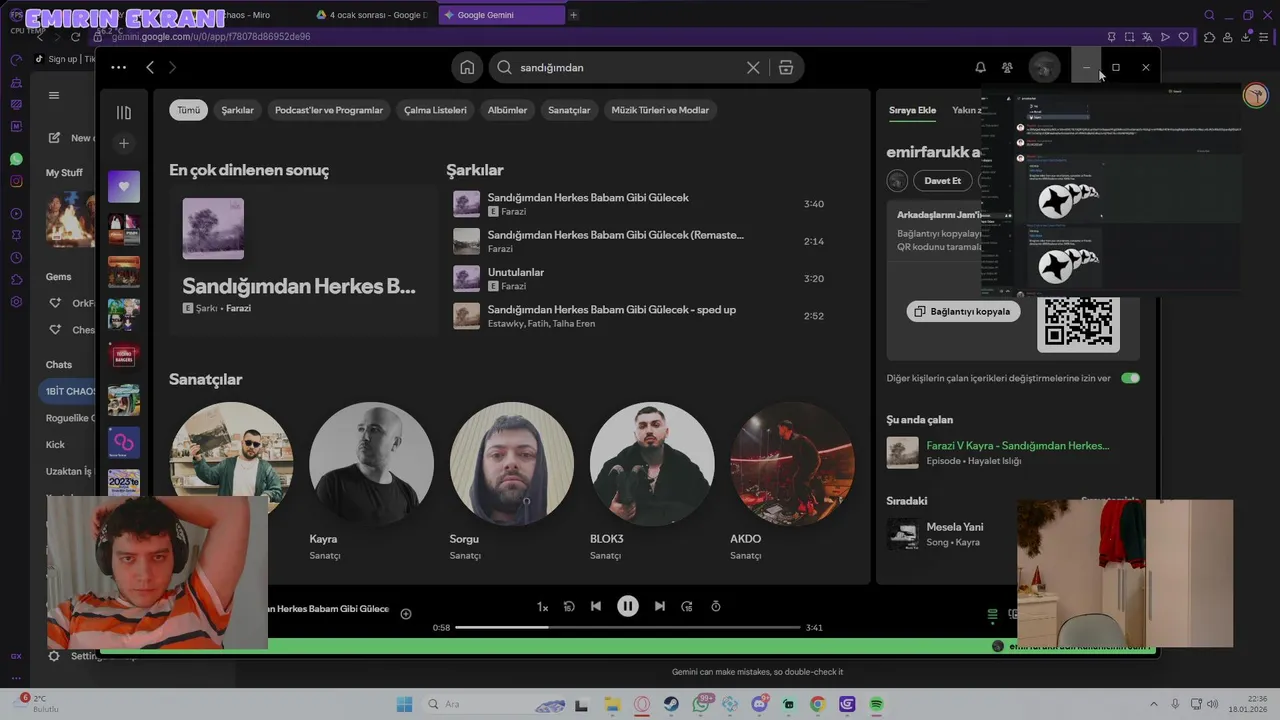Expand Your Library sidebar icon

(x=124, y=112)
